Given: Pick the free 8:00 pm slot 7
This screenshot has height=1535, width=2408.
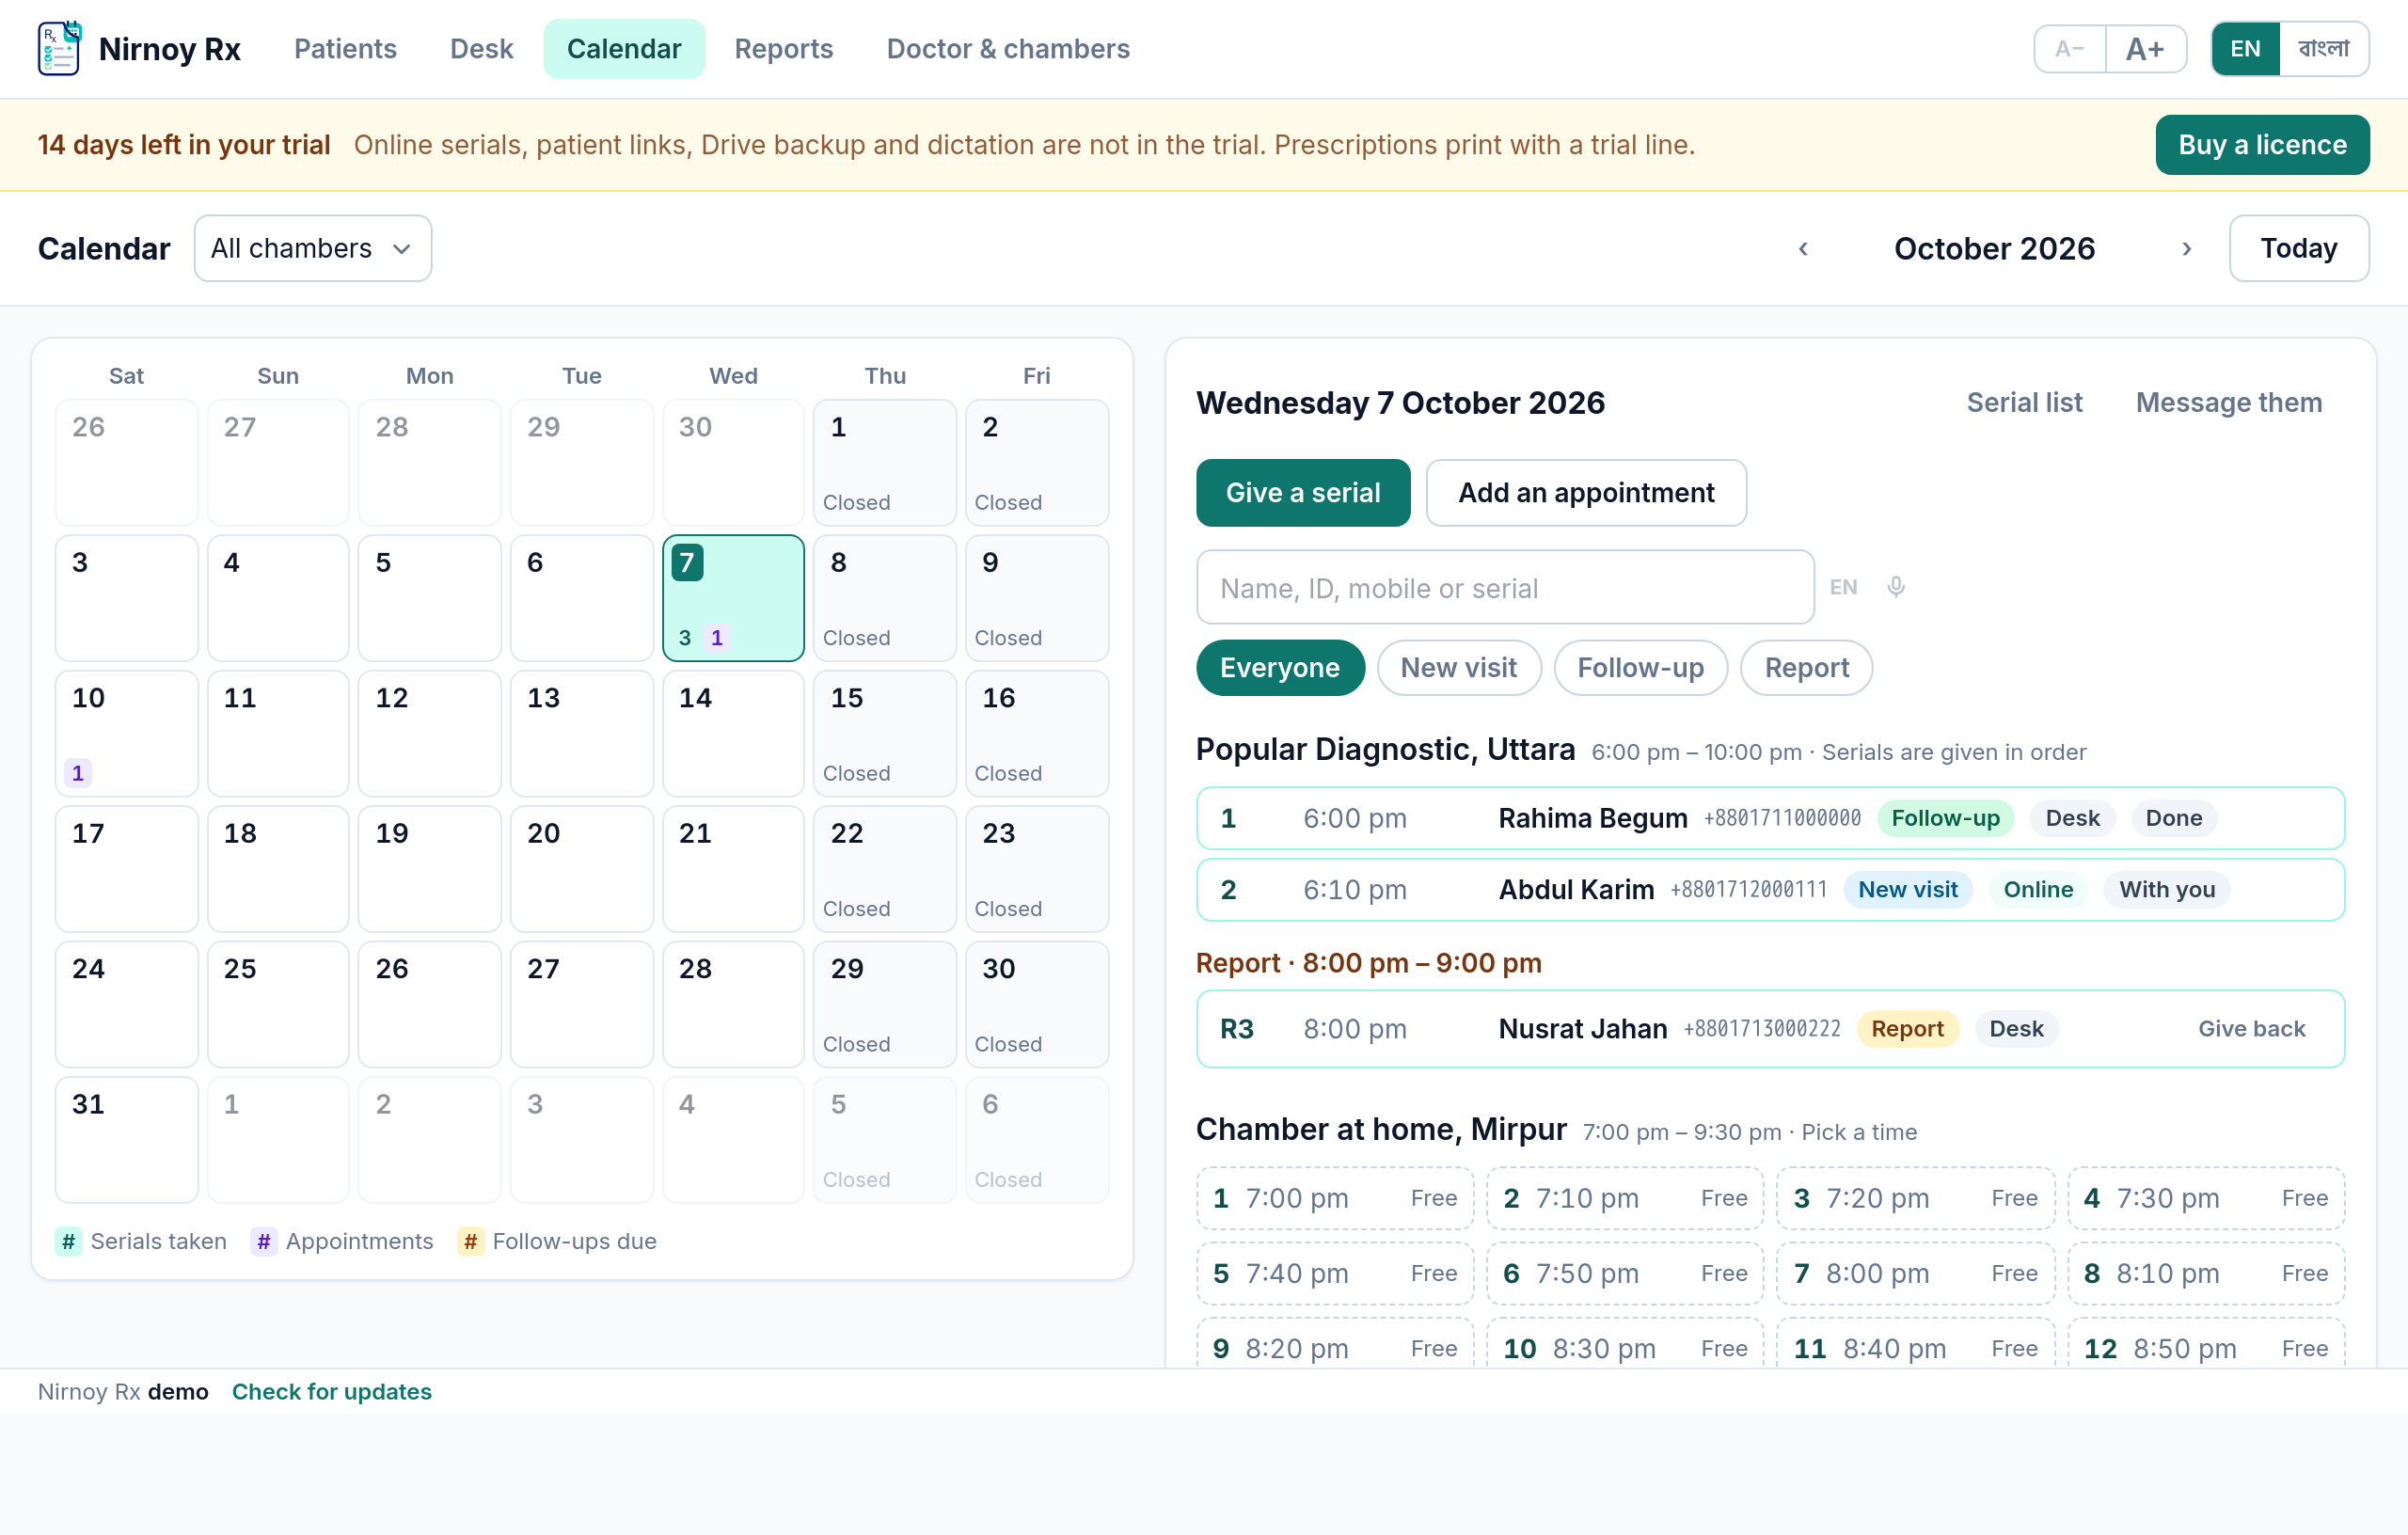Looking at the screenshot, I should click(1915, 1273).
